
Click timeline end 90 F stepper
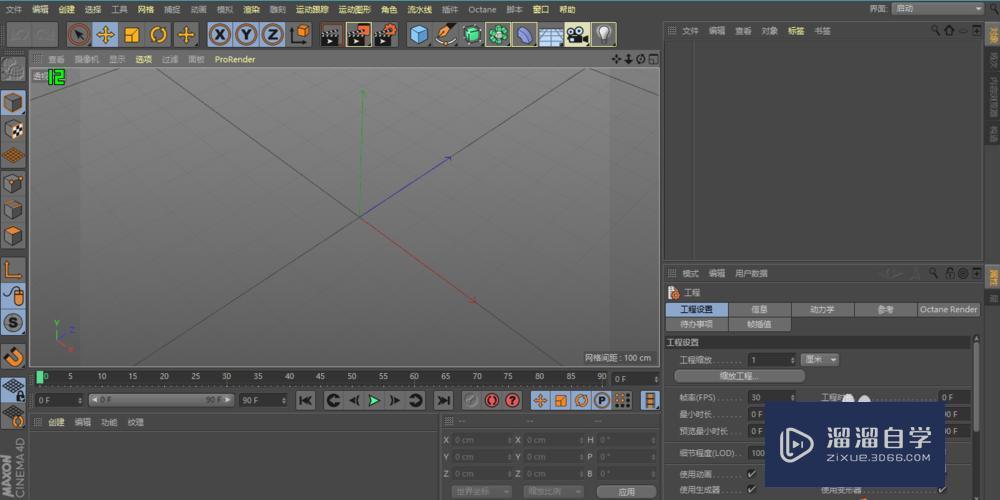(x=283, y=401)
